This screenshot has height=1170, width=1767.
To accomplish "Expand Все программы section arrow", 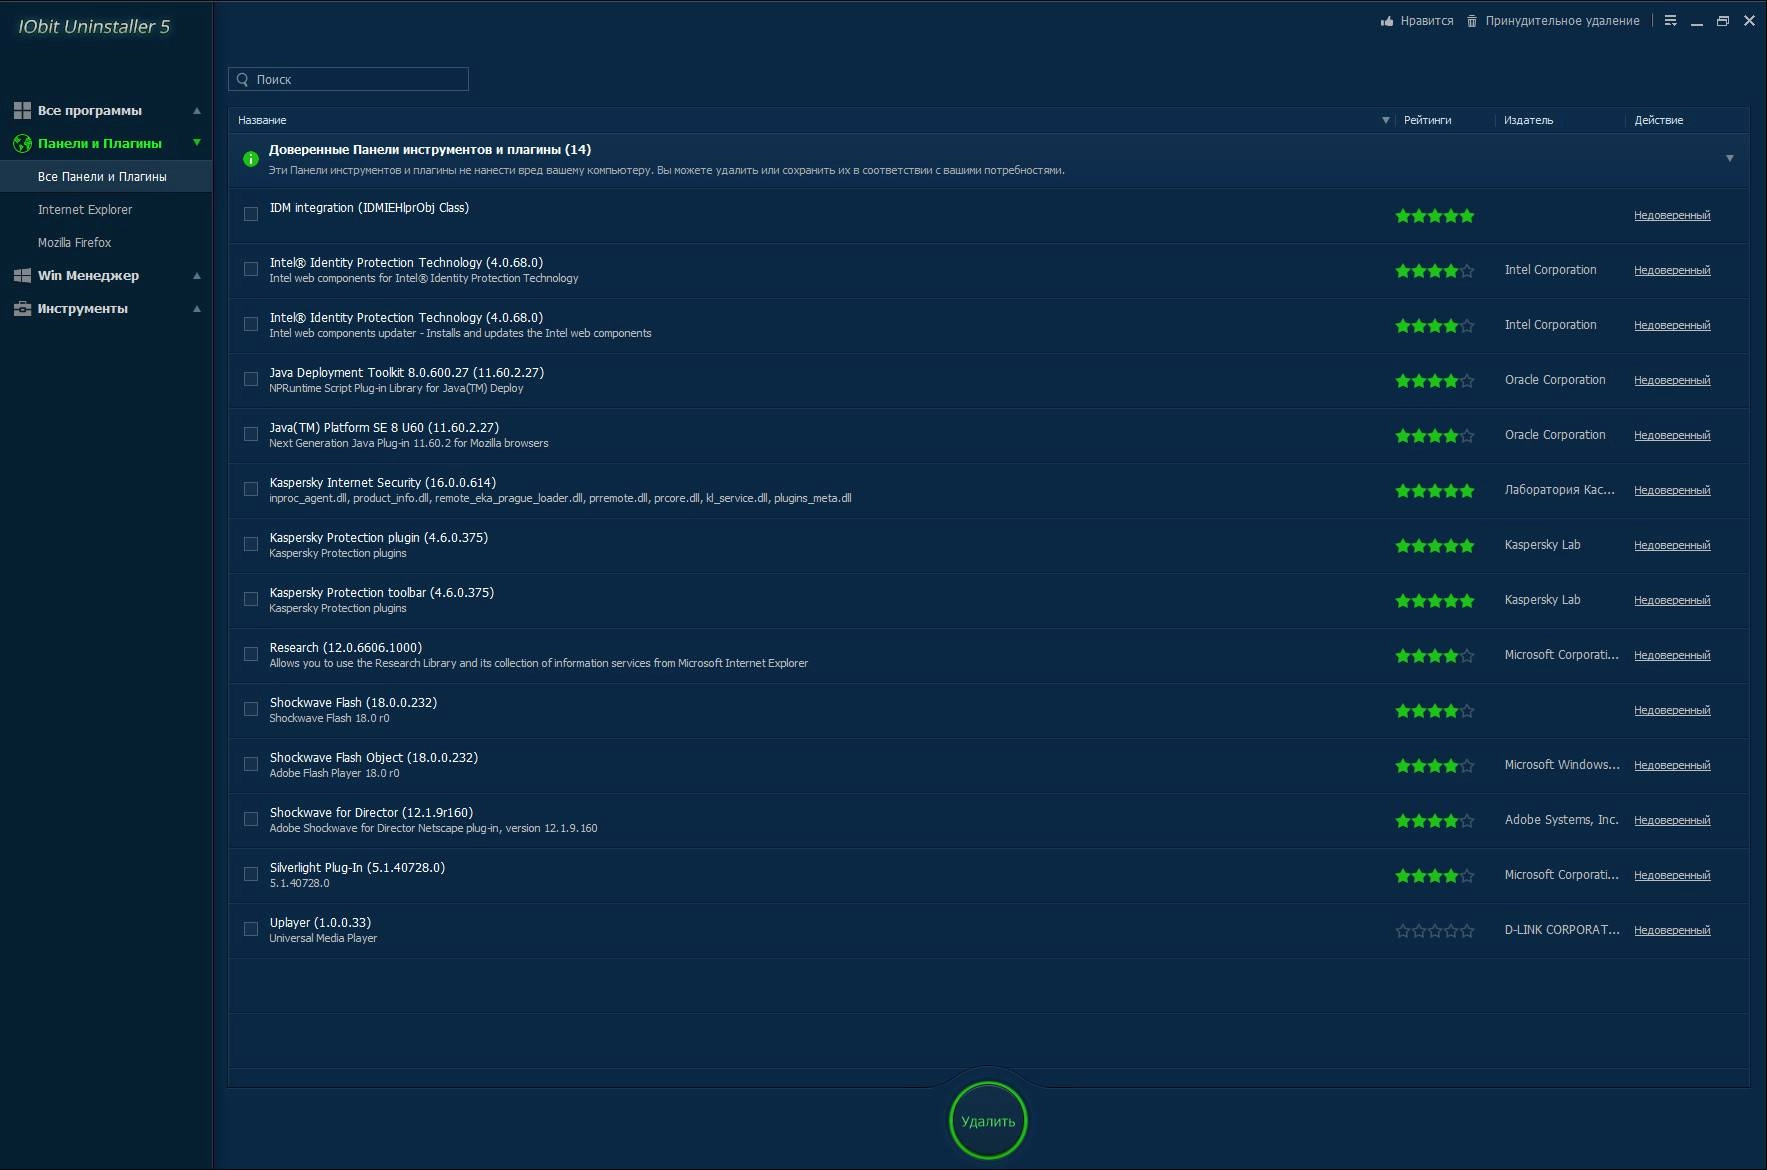I will (x=197, y=110).
